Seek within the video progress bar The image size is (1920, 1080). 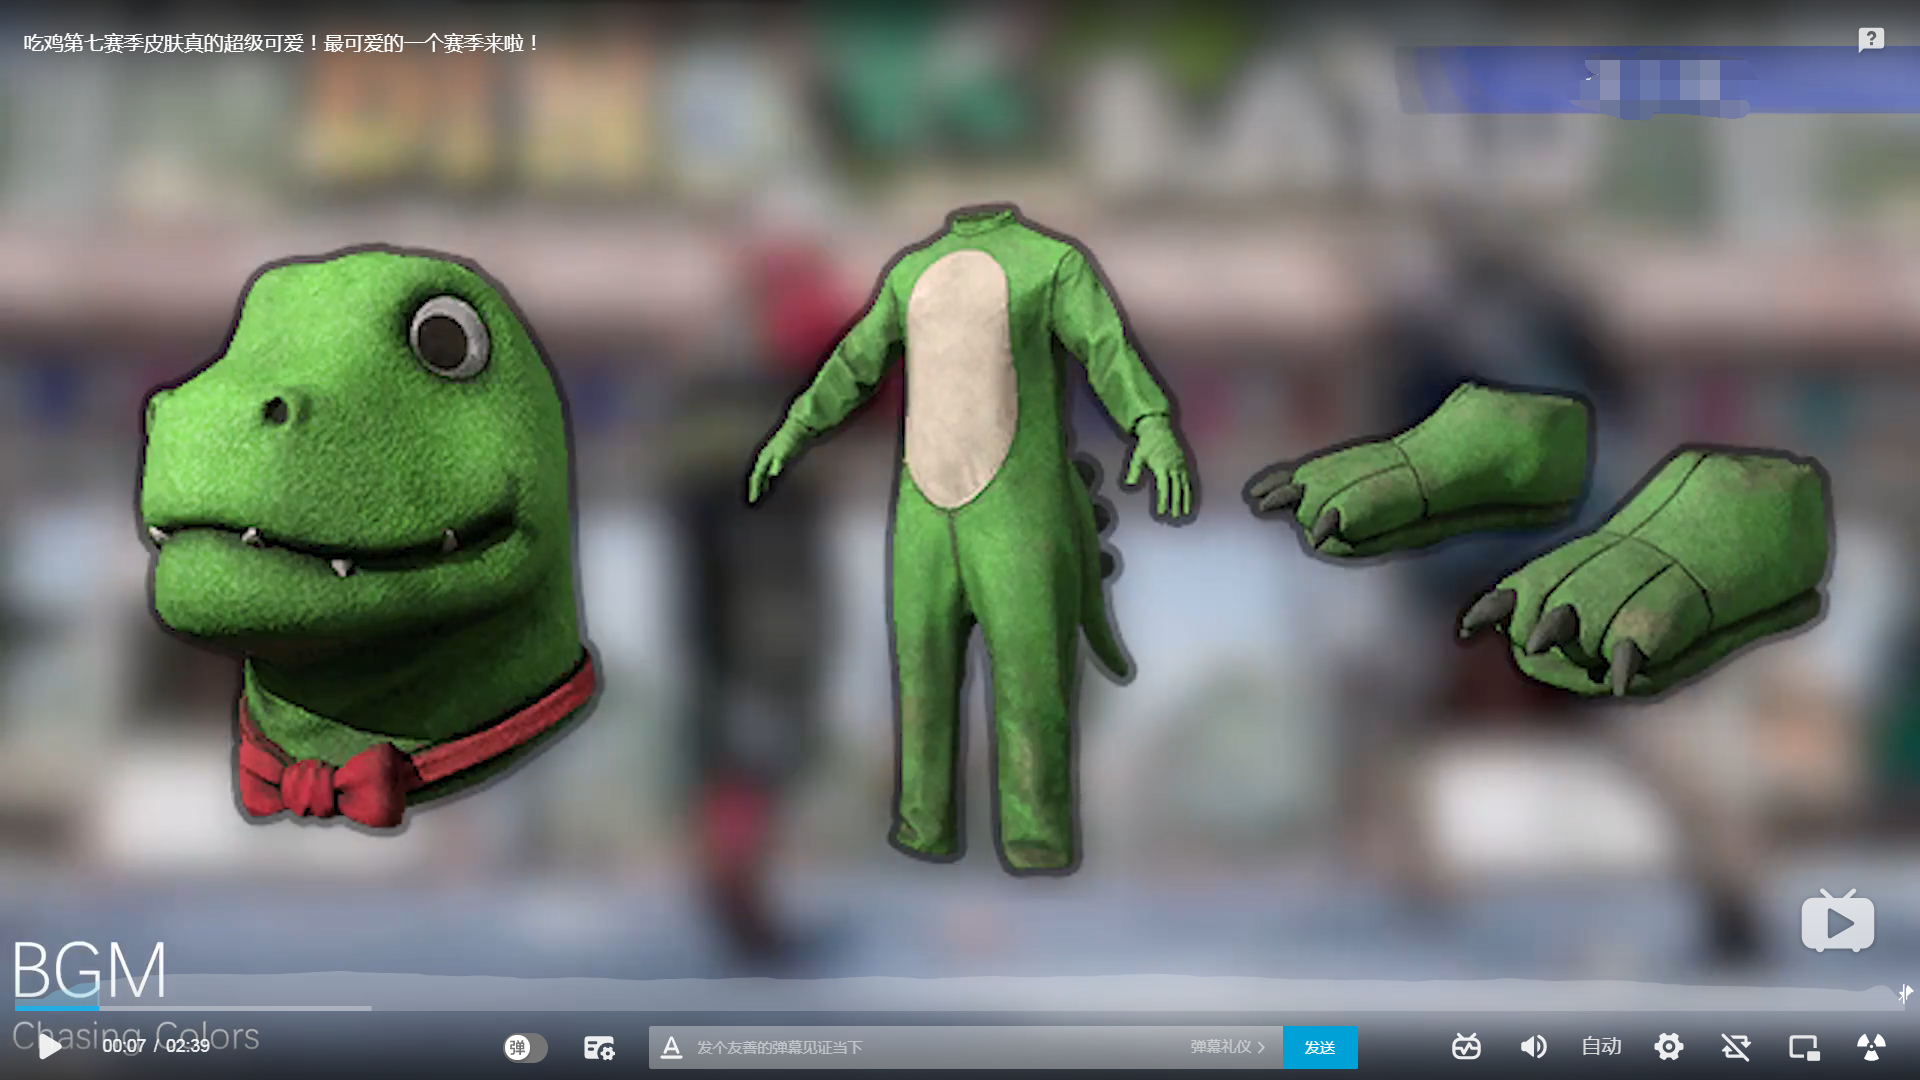point(960,1008)
